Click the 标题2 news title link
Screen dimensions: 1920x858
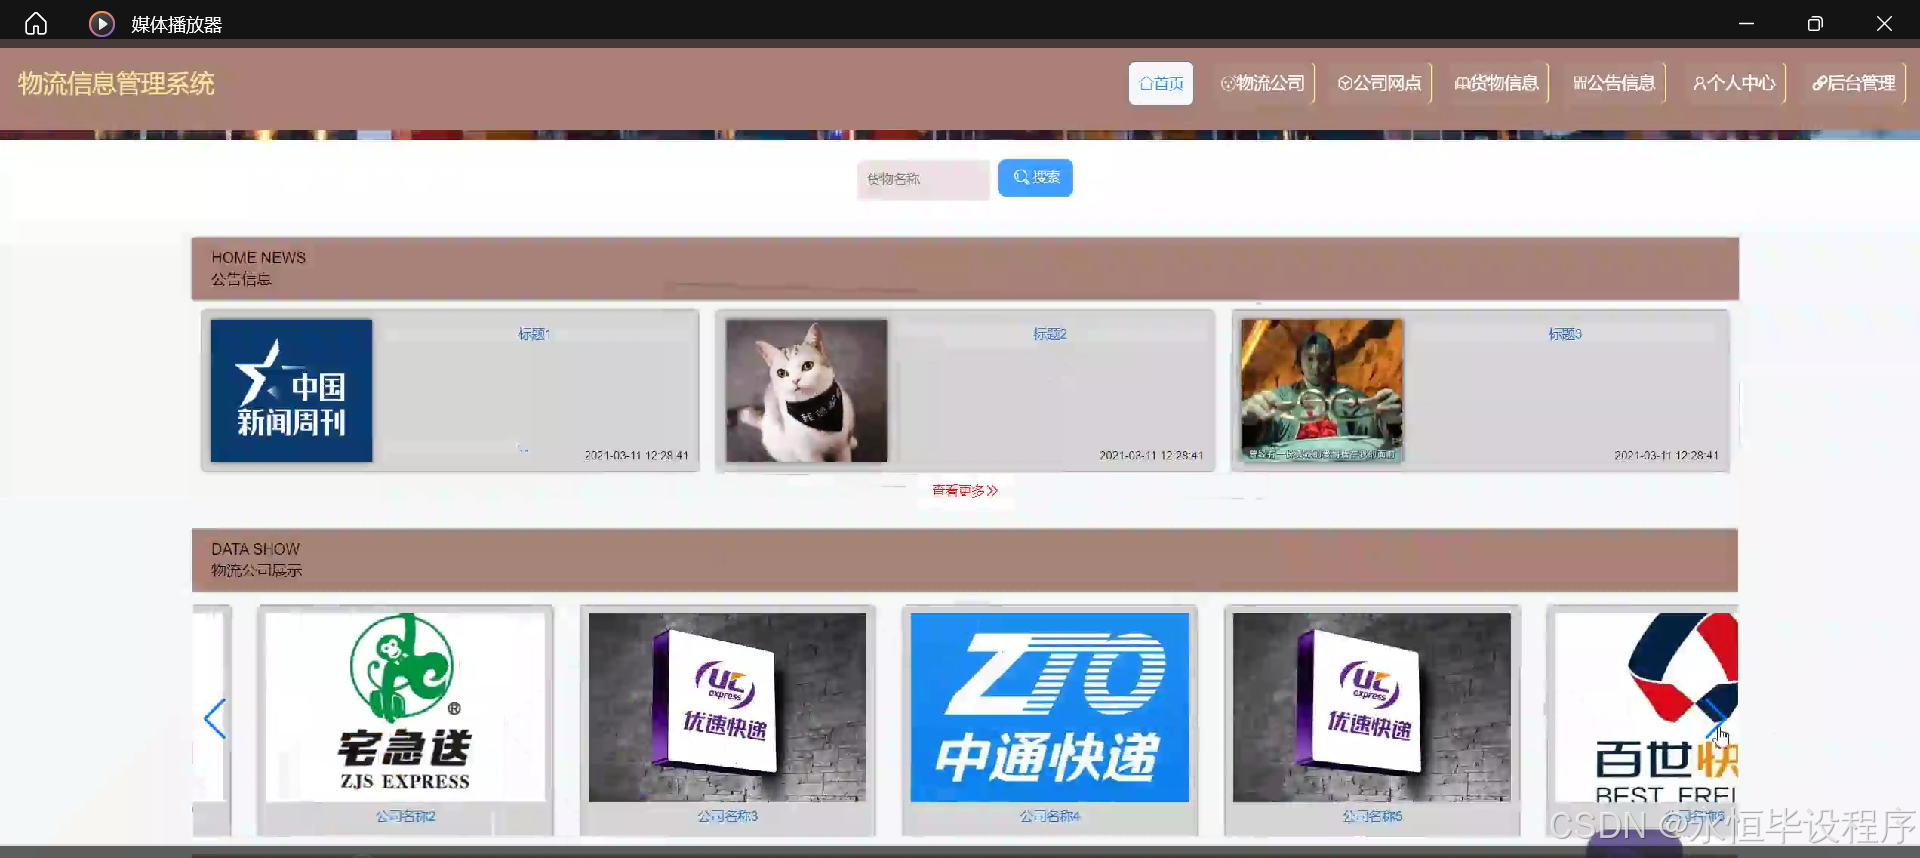click(1050, 334)
